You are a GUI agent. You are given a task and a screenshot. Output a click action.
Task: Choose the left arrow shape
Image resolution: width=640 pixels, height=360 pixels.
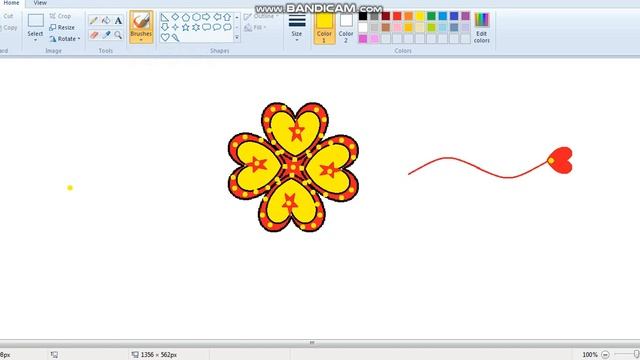pyautogui.click(x=217, y=17)
